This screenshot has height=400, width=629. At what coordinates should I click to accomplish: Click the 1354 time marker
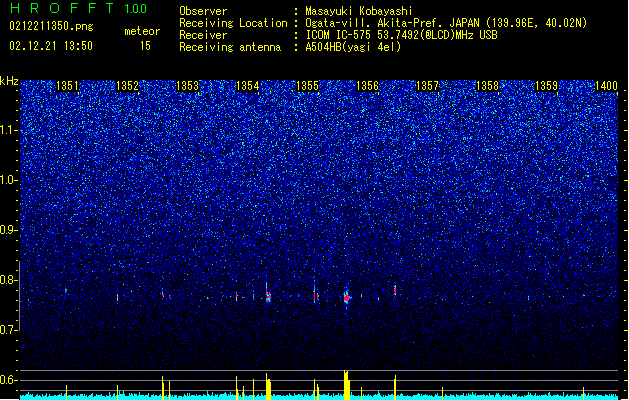click(x=248, y=86)
